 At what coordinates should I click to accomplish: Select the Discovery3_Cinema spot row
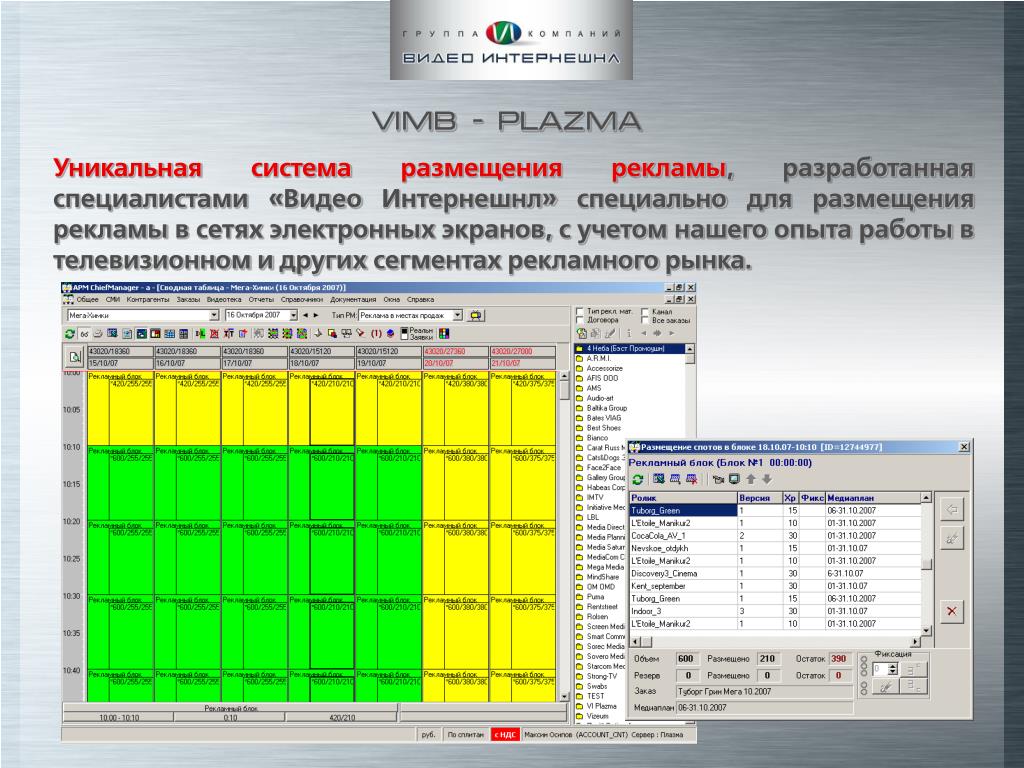[x=776, y=573]
